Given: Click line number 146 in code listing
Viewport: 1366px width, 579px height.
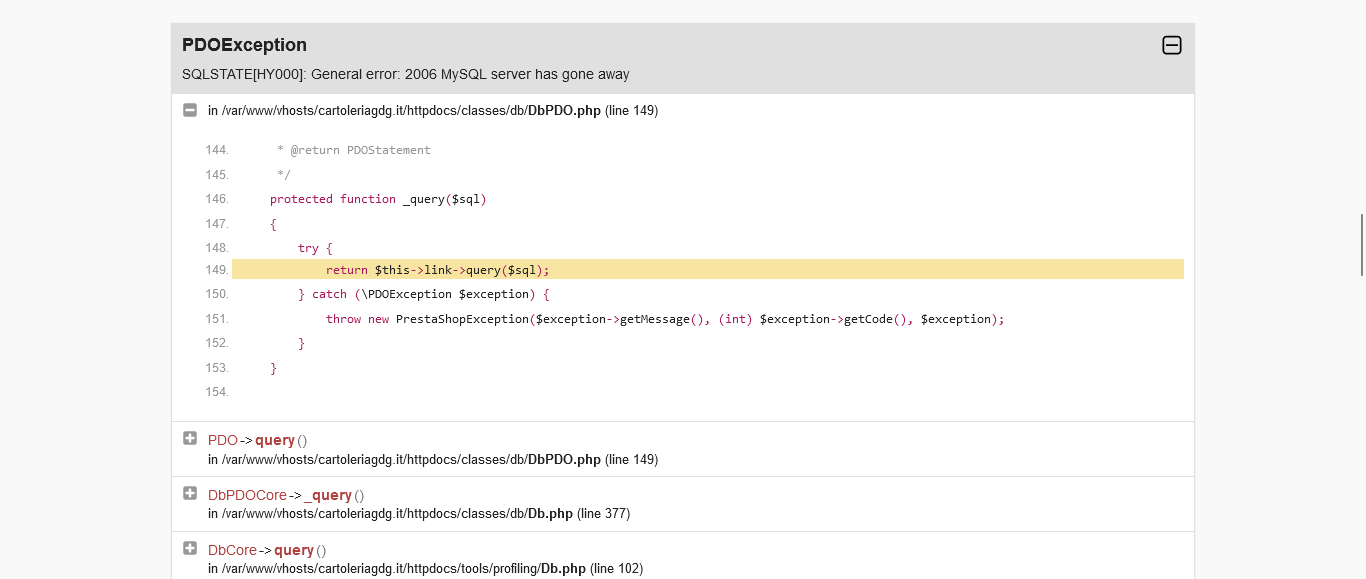Looking at the screenshot, I should point(217,199).
